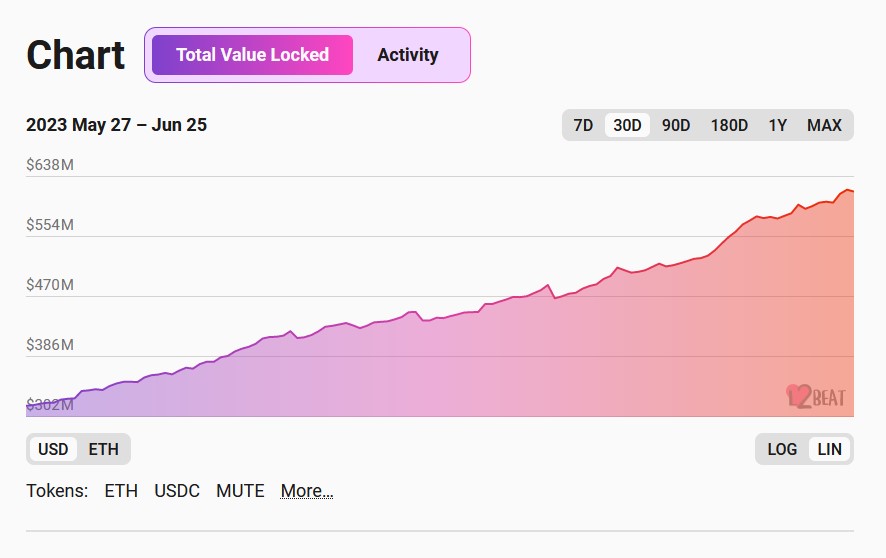Expand the More… tokens list
This screenshot has width=886, height=558.
click(306, 491)
